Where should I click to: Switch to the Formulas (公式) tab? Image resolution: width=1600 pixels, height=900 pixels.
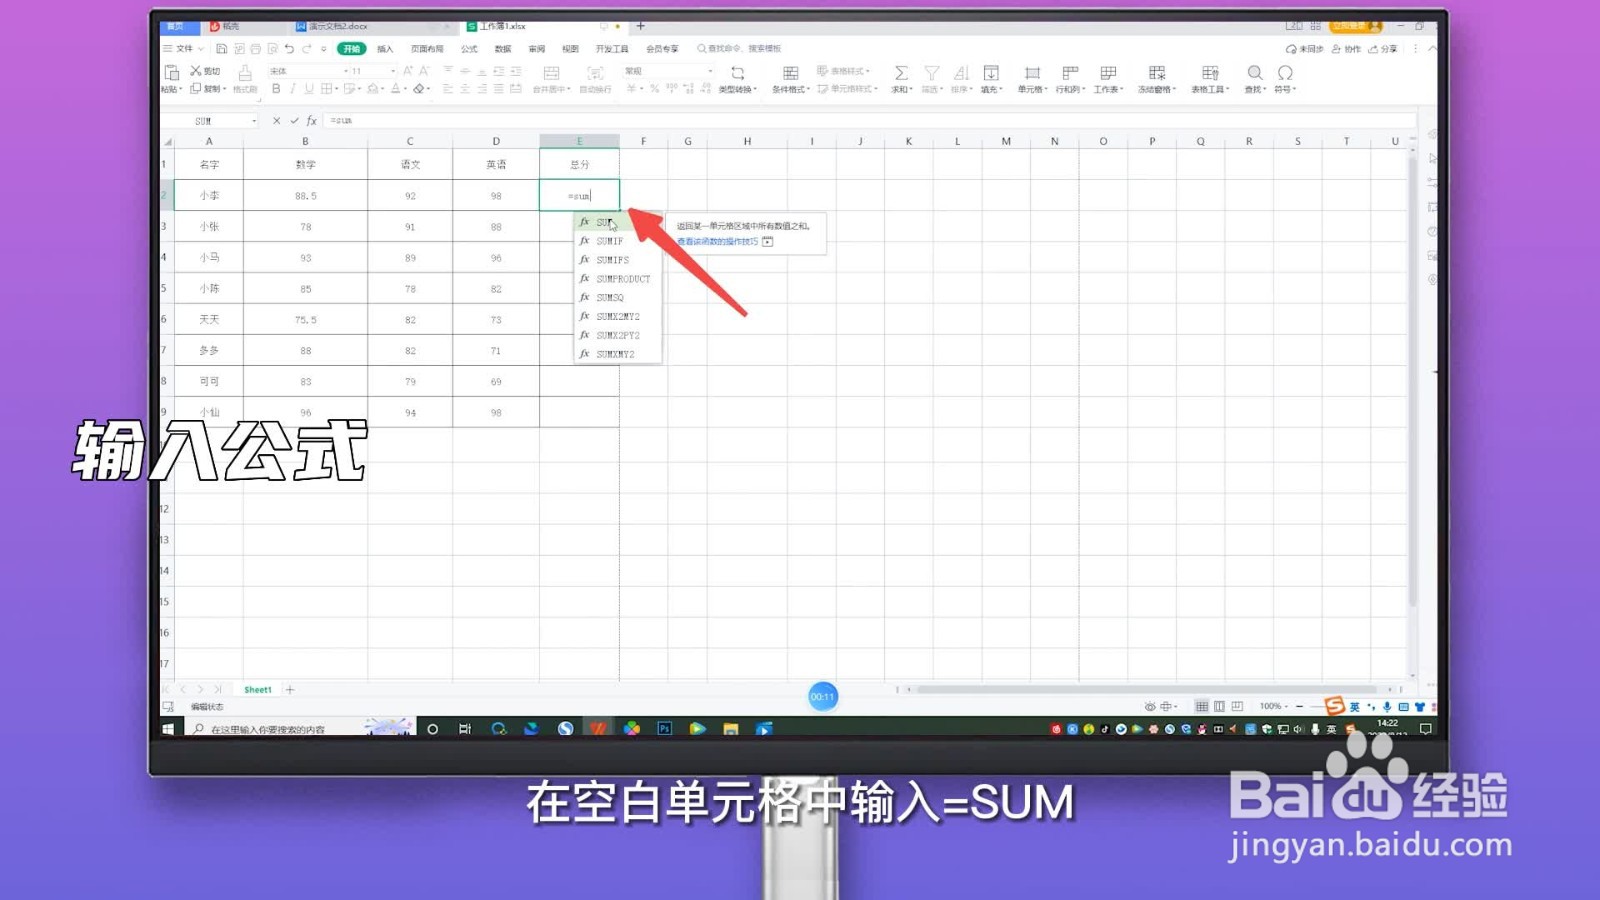[469, 49]
